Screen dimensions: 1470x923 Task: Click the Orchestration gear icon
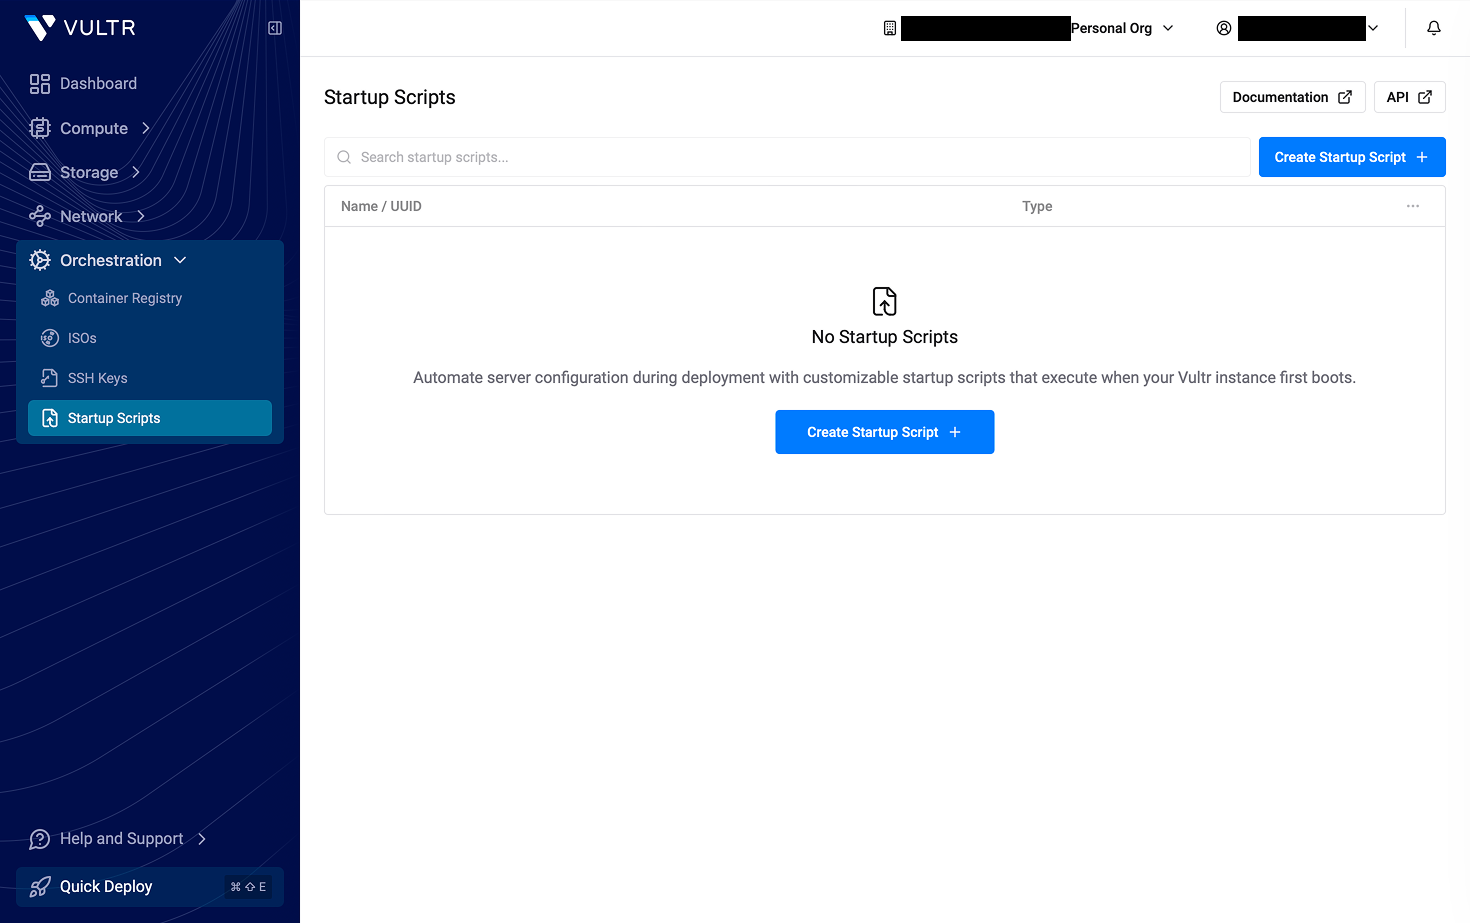point(40,260)
